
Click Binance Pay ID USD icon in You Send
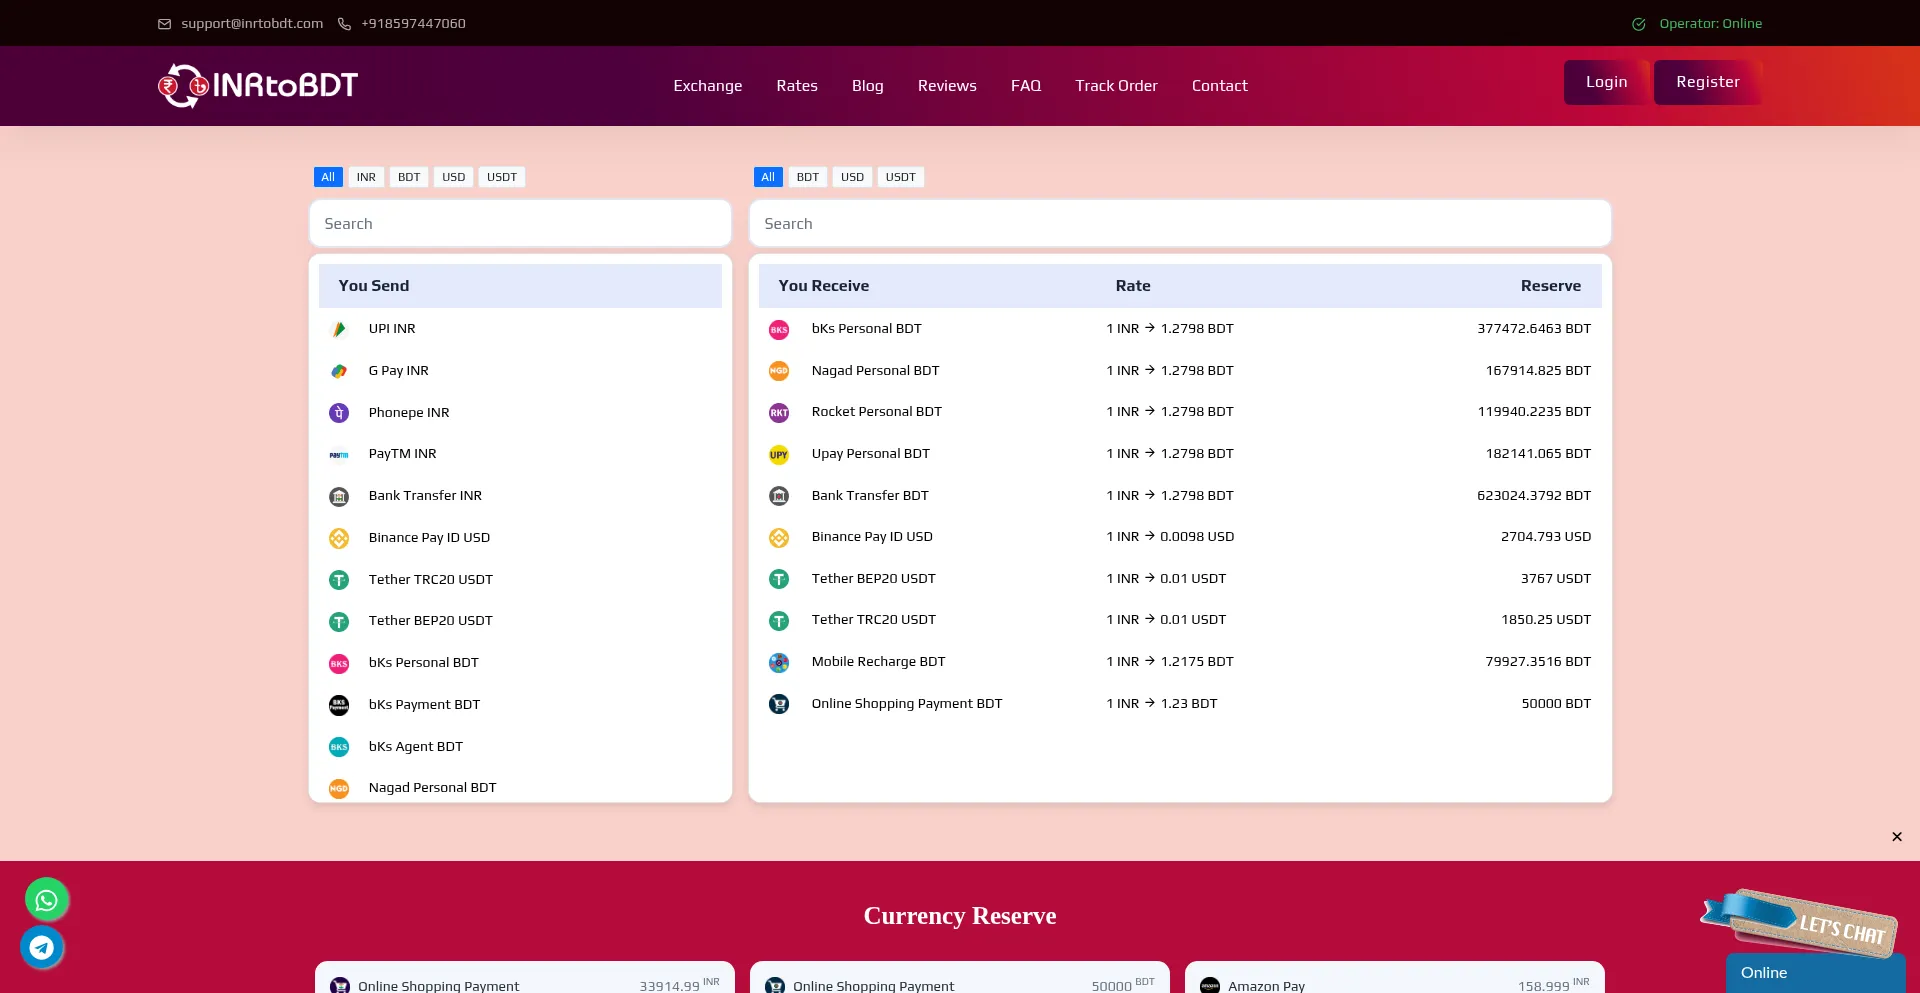point(339,538)
